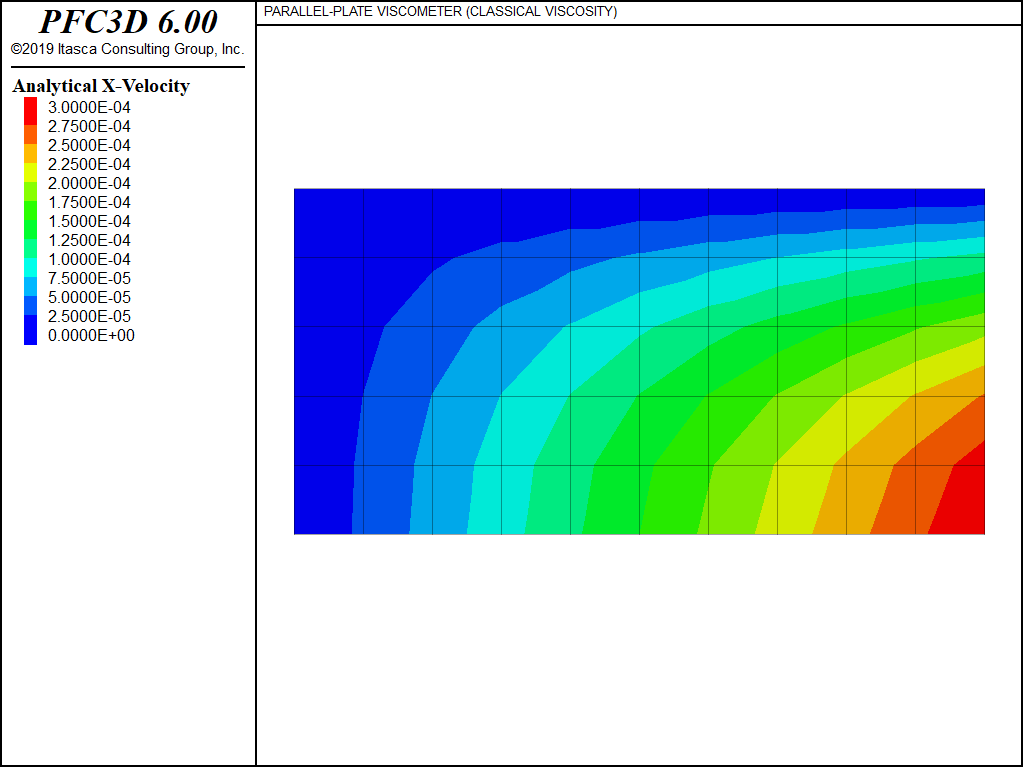The image size is (1024, 768).
Task: Click the legend value 1.5000E-04
Action: click(89, 221)
